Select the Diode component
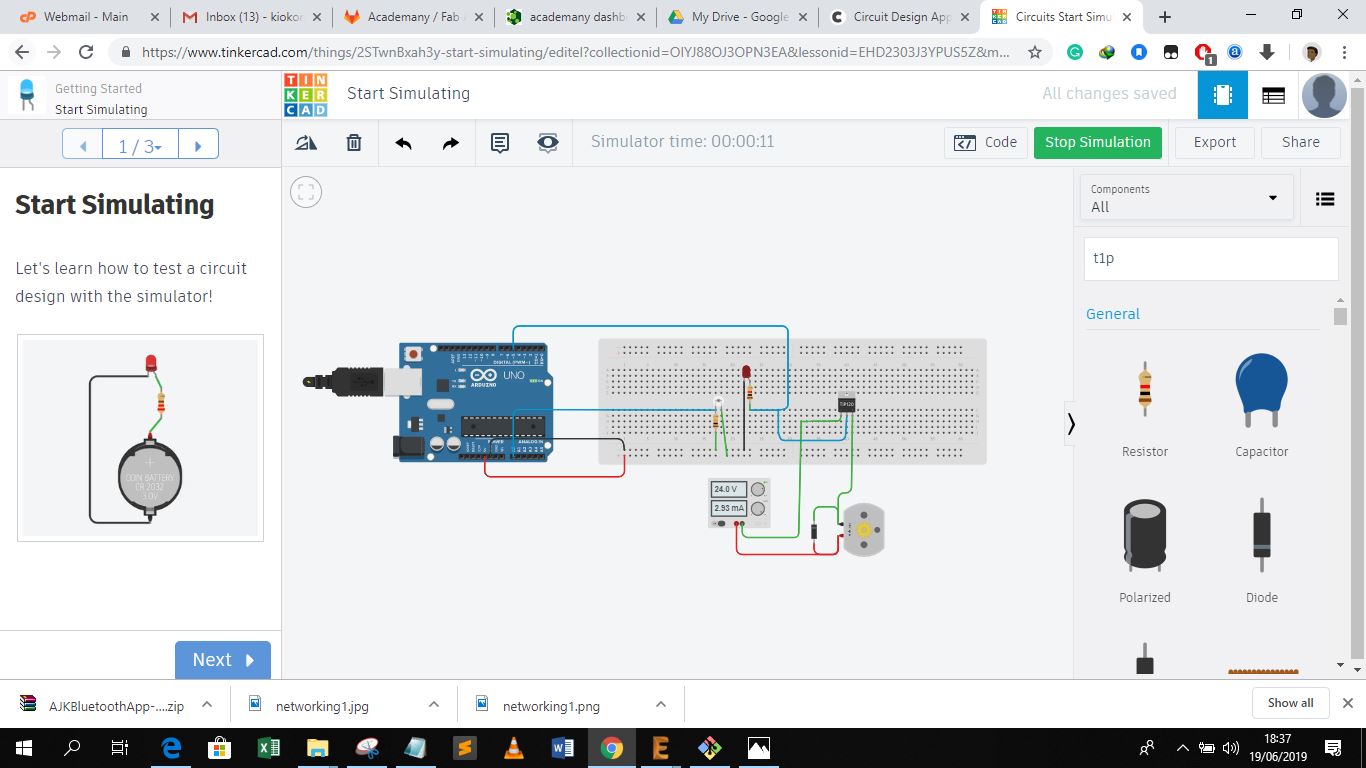 point(1261,550)
